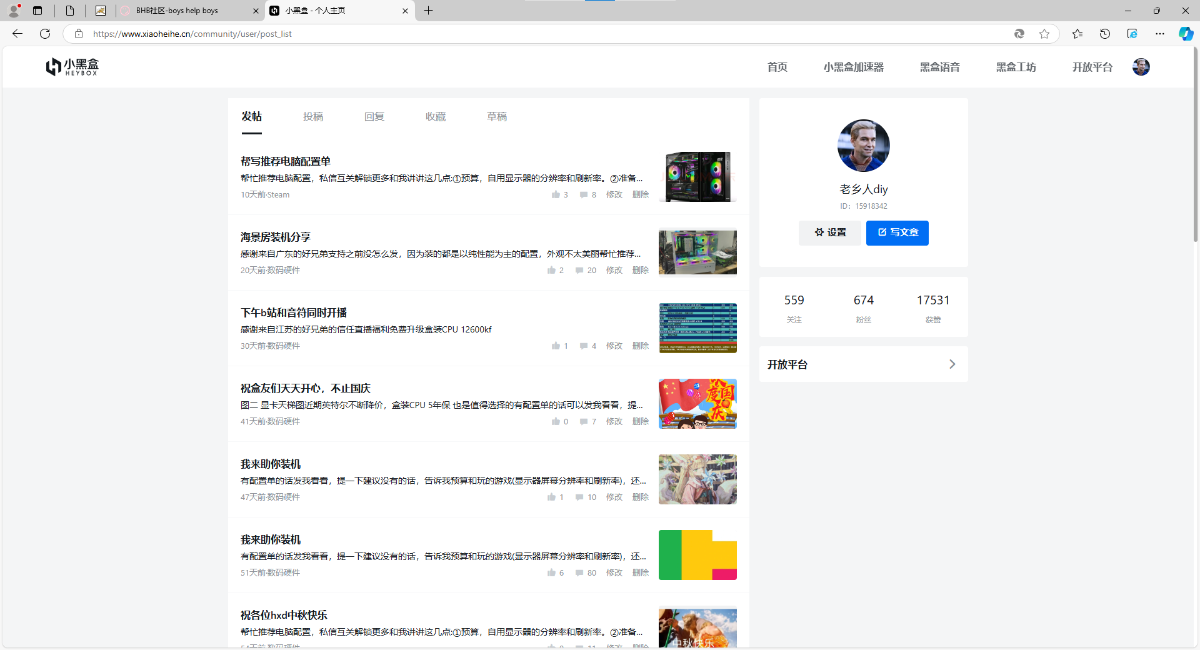1200x650 pixels.
Task: Open 黑盒语音 navigation item
Action: [x=940, y=67]
